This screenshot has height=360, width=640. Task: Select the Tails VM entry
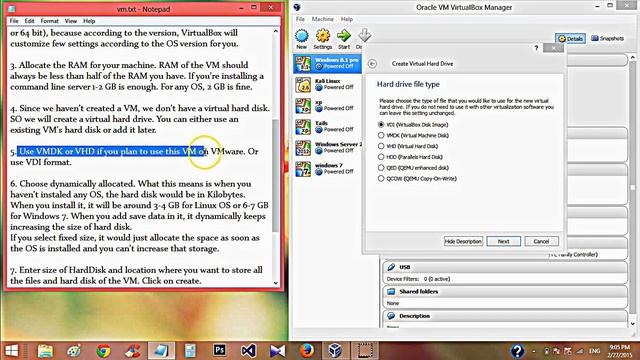327,127
